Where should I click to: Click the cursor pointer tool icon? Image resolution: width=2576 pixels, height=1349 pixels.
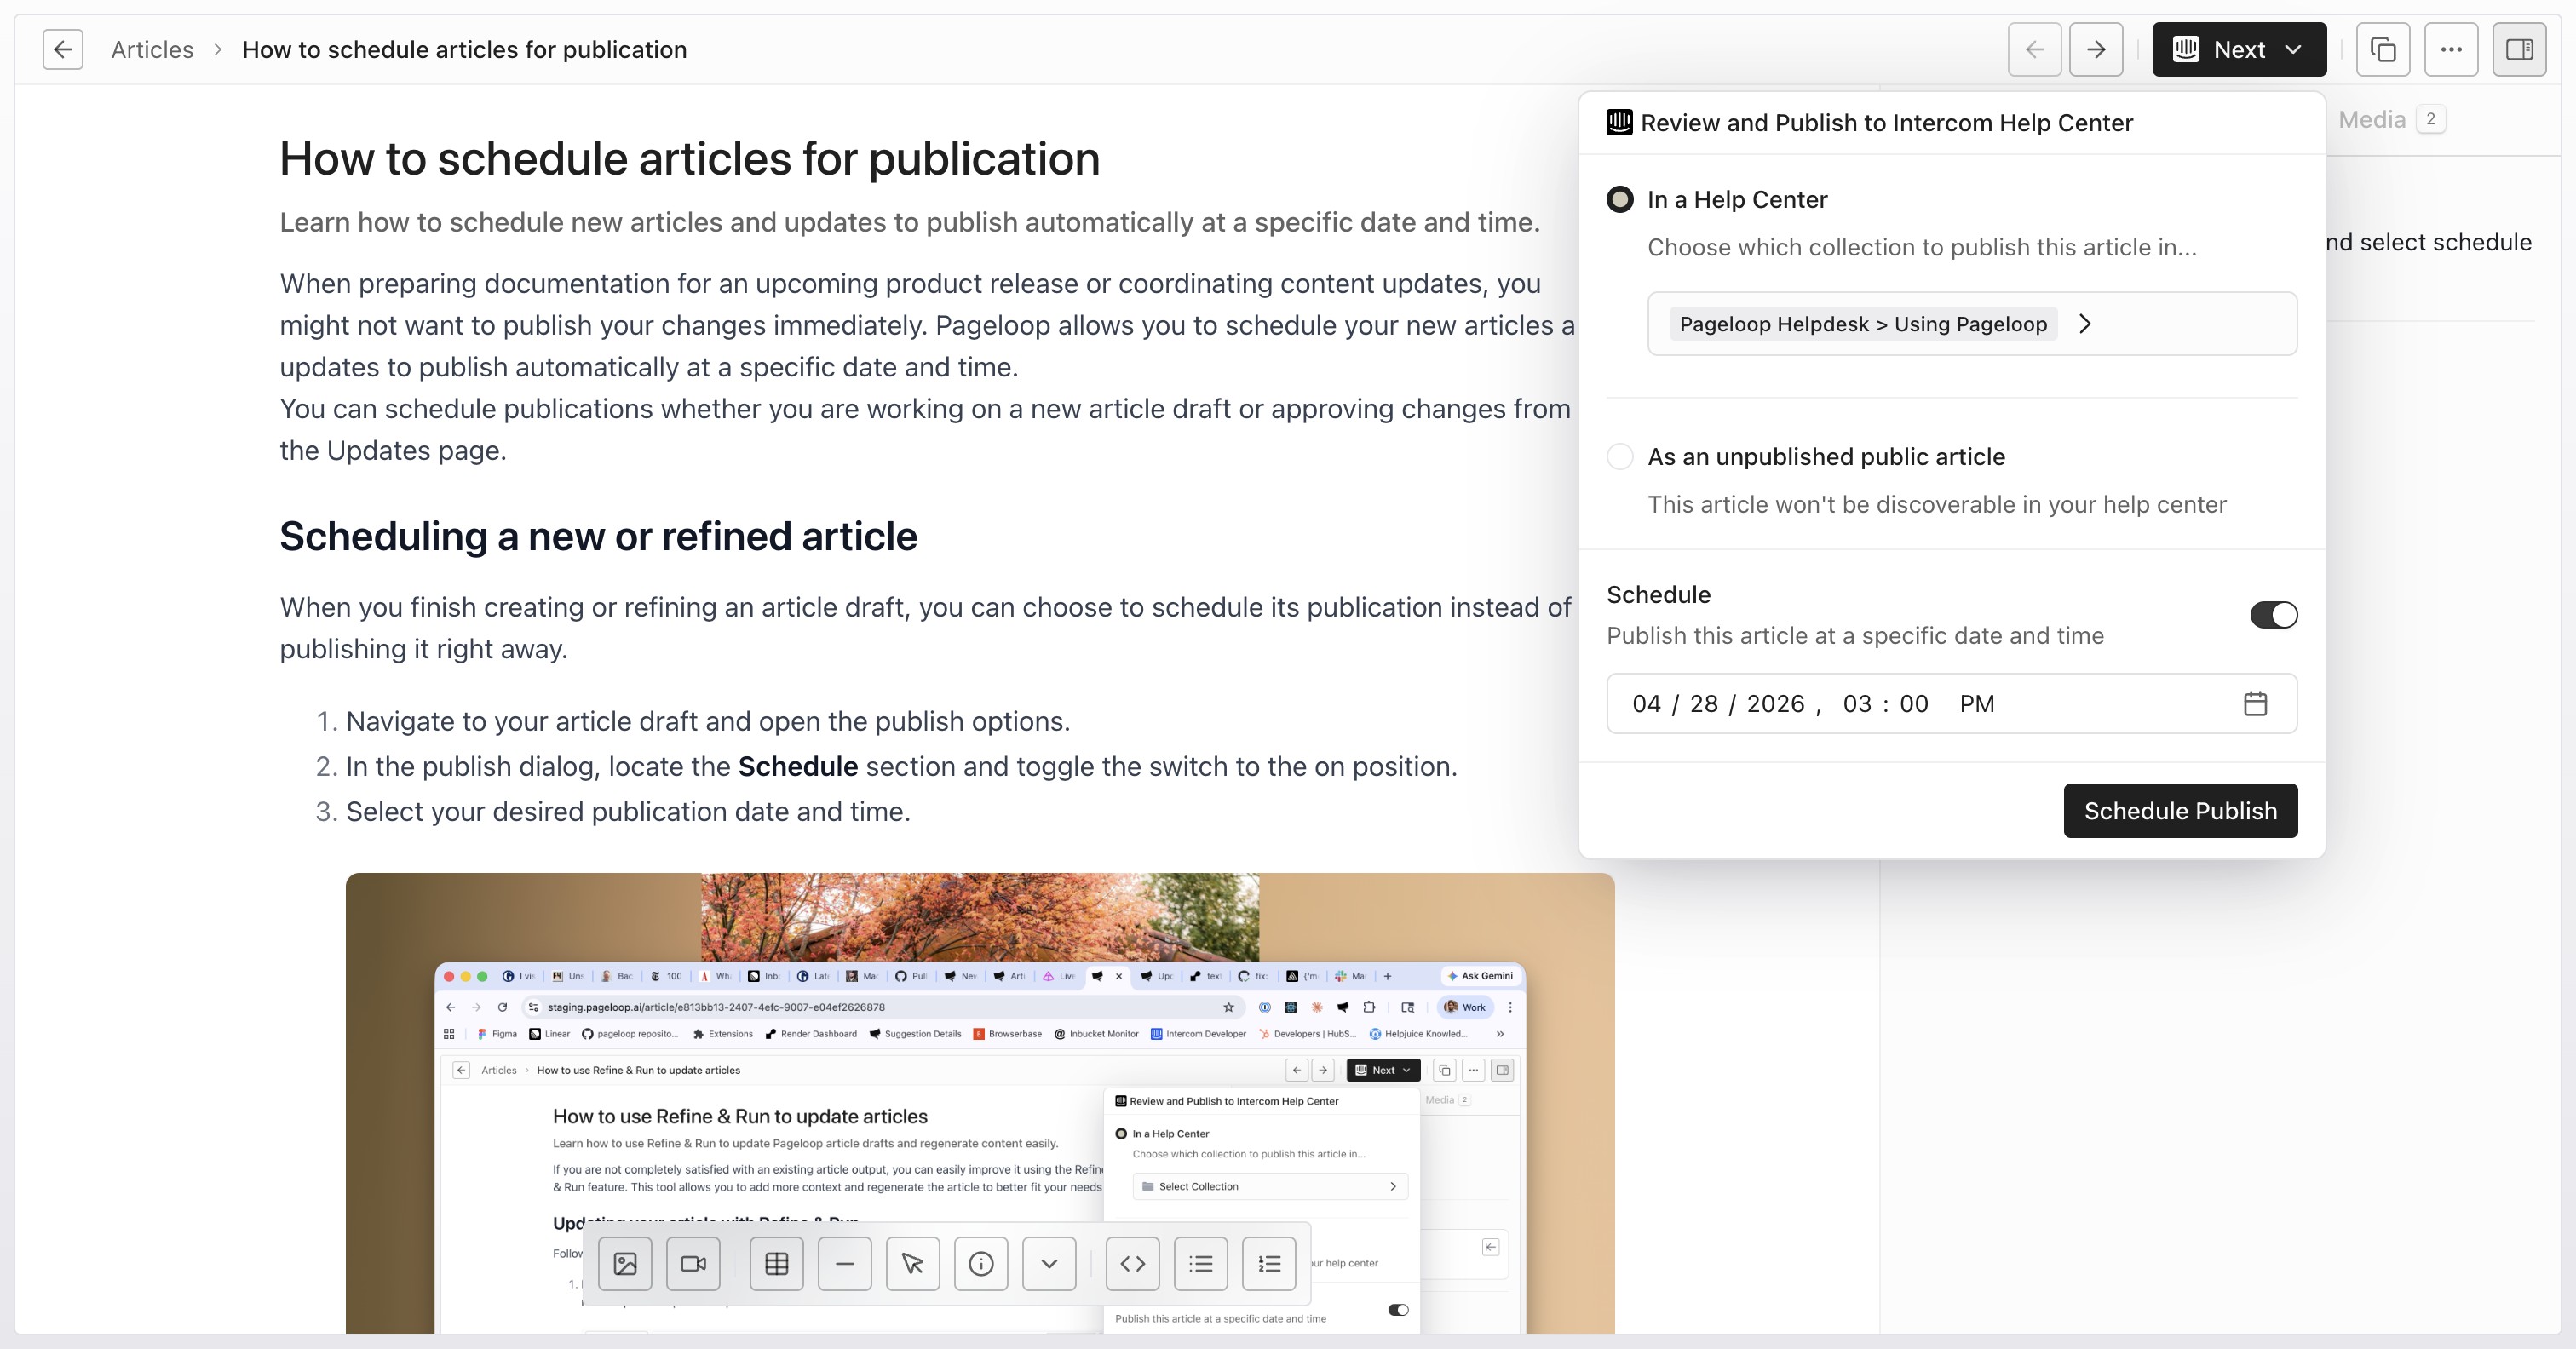point(913,1264)
